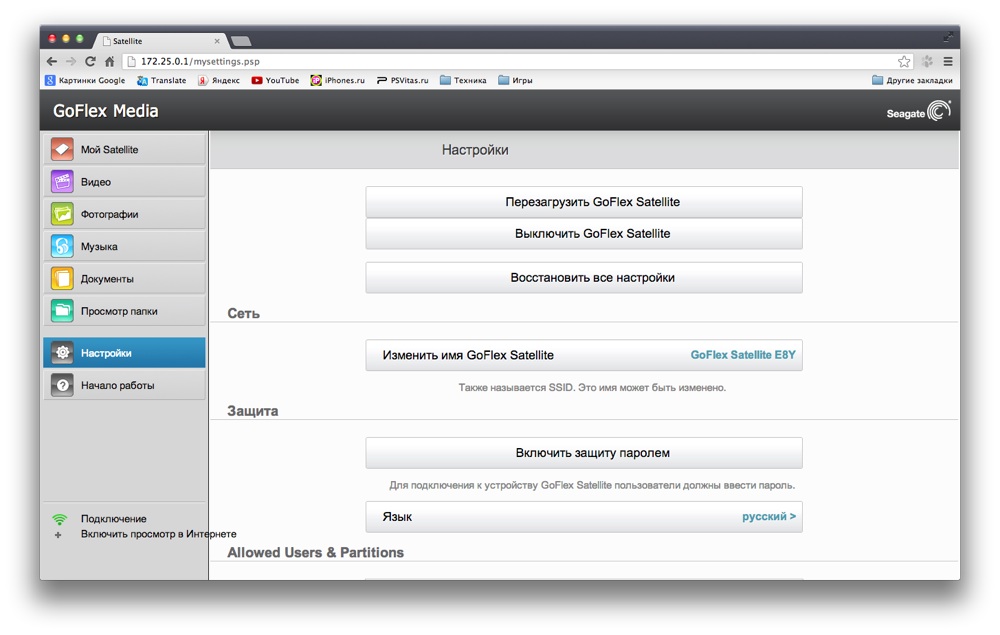Expand the Игры bookmarks folder
Image resolution: width=1000 pixels, height=635 pixels.
(515, 80)
